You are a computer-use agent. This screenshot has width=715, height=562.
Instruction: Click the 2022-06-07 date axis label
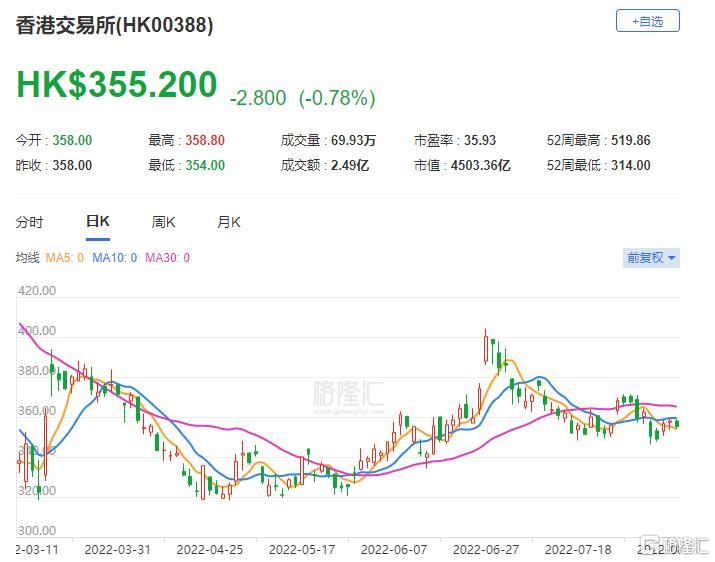[x=394, y=550]
